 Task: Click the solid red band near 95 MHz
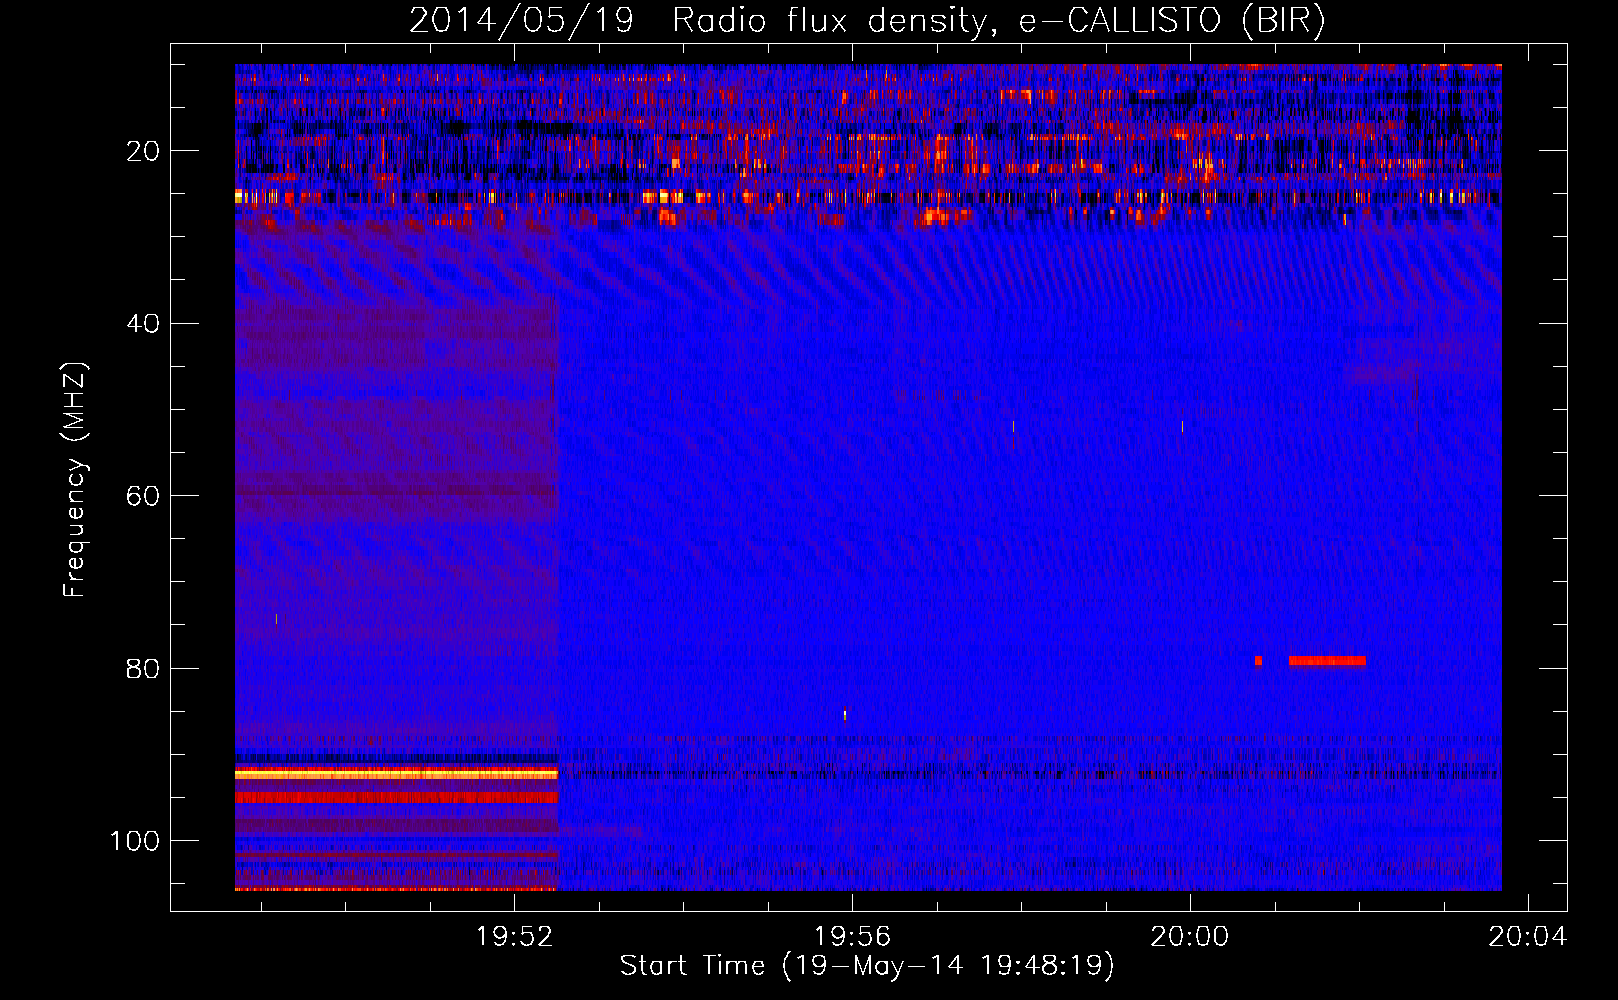coord(396,798)
